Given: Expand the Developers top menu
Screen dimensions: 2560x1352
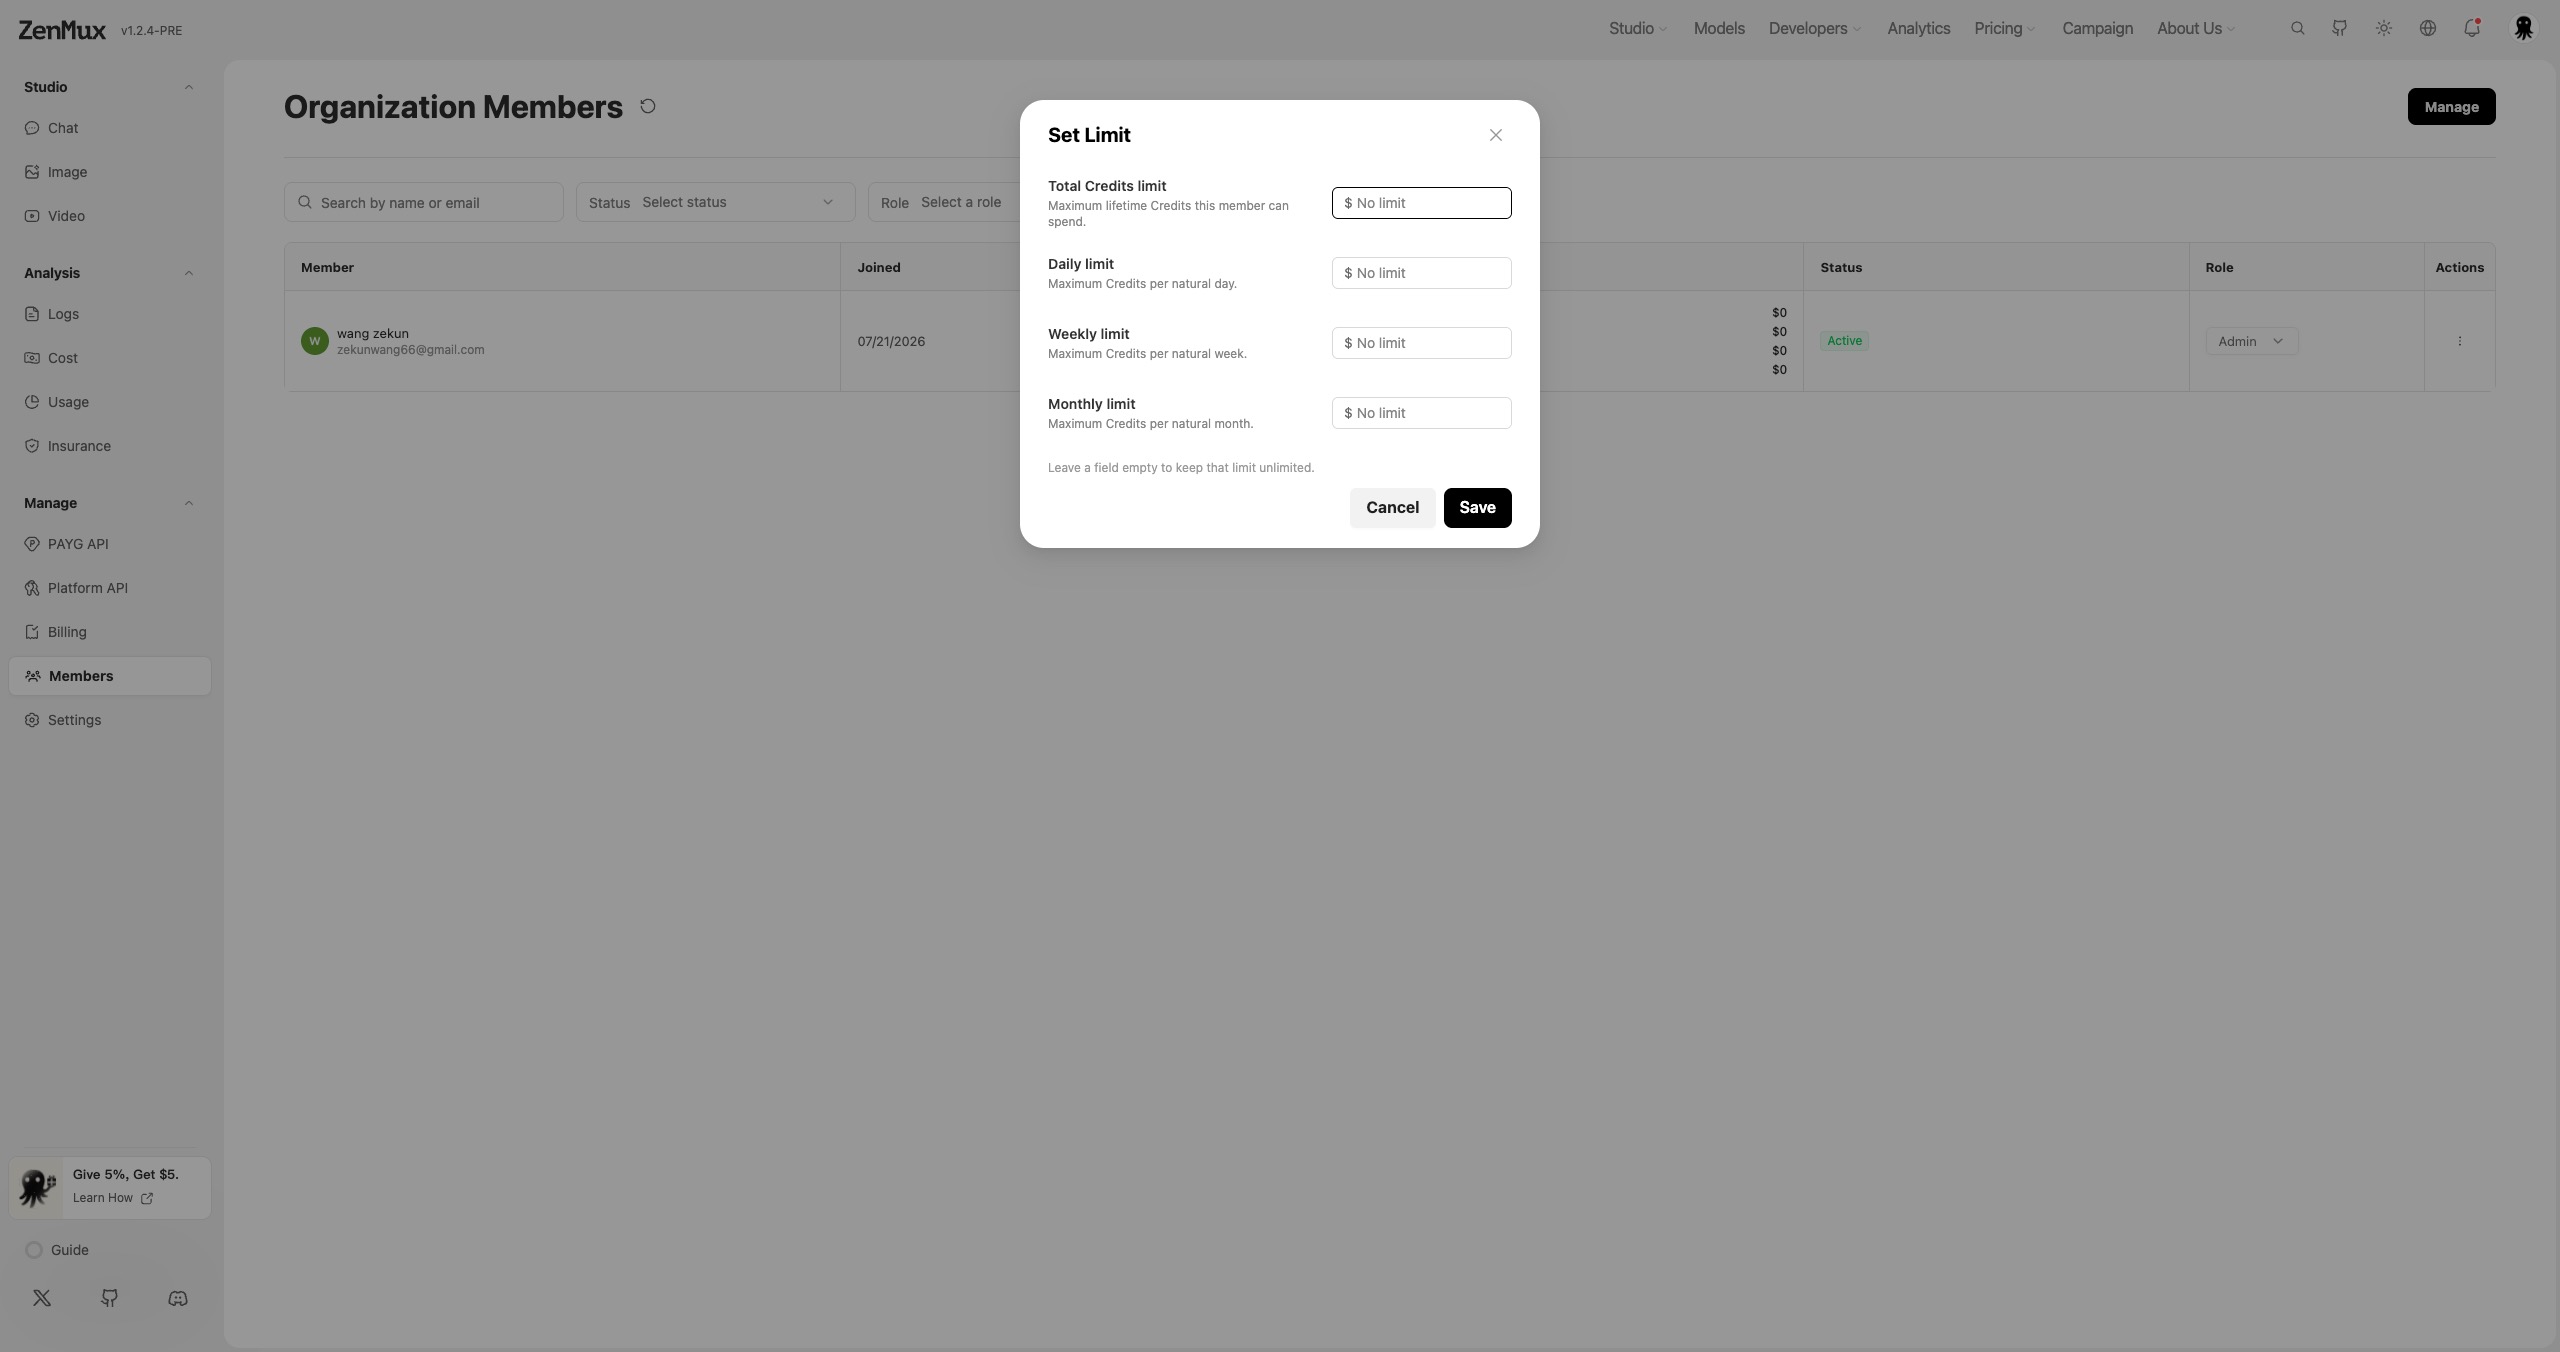Looking at the screenshot, I should [1814, 28].
